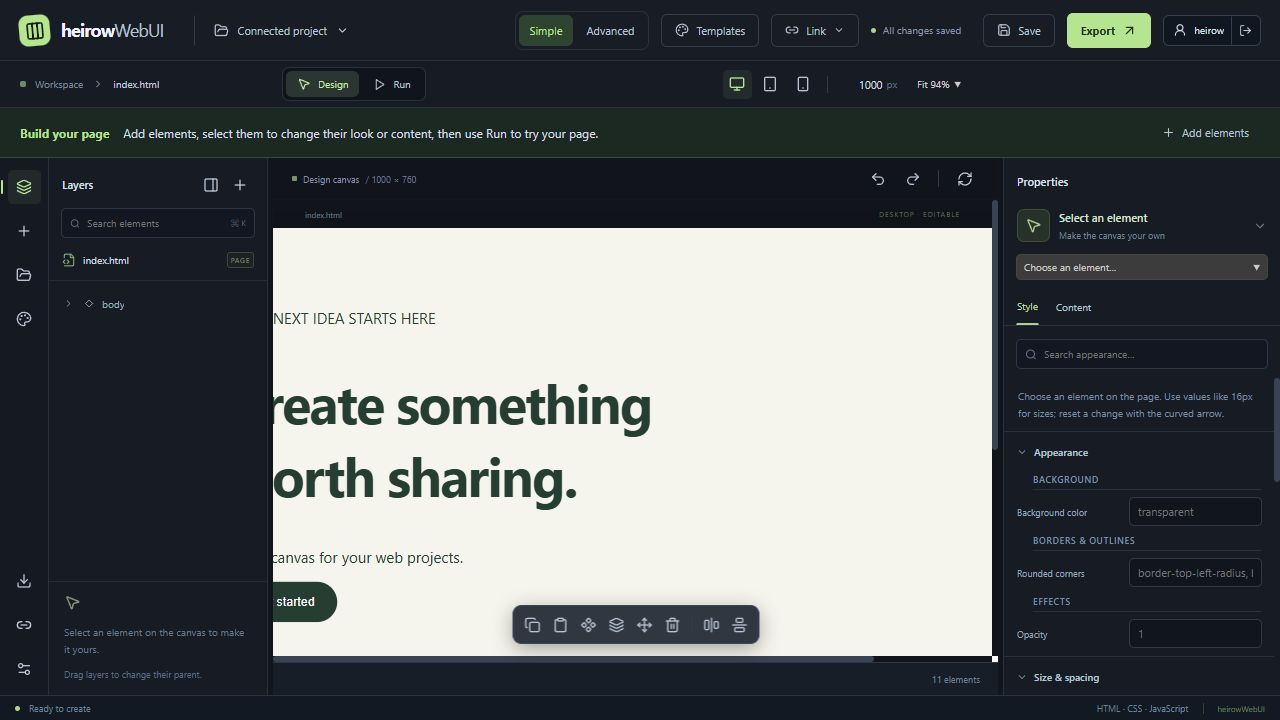Click the Search elements field
1280x720 pixels.
pyautogui.click(x=158, y=223)
